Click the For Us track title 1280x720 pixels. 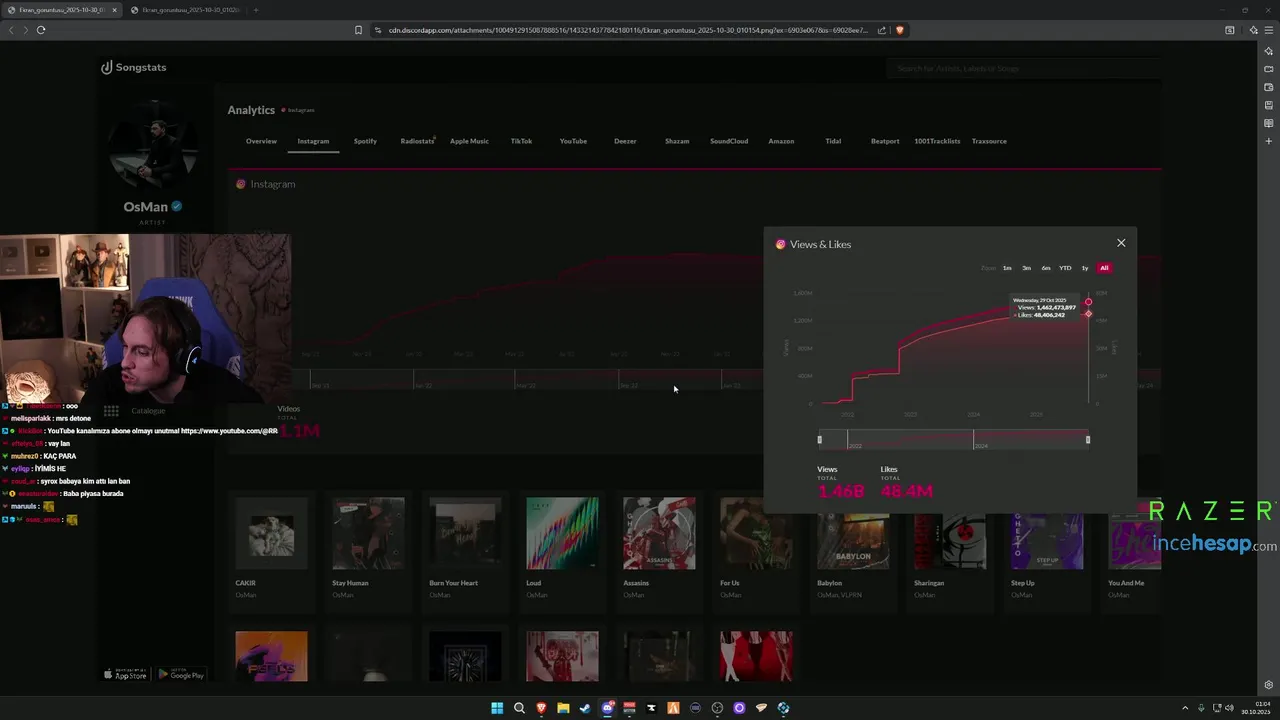(730, 583)
